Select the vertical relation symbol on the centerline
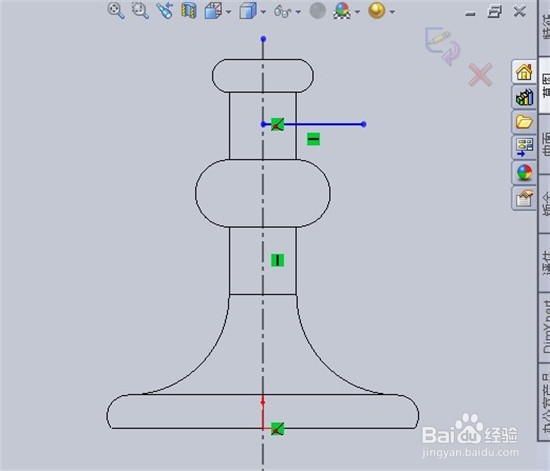 click(x=277, y=260)
